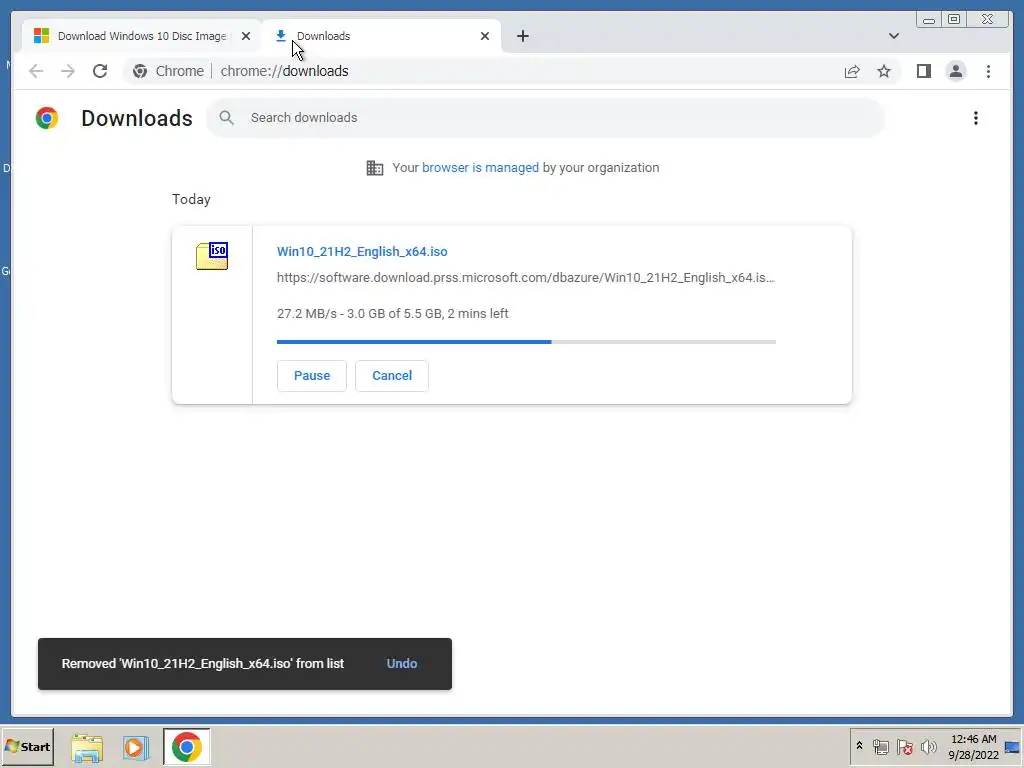Viewport: 1024px width, 768px height.
Task: Minimize the Chrome window
Action: (929, 20)
